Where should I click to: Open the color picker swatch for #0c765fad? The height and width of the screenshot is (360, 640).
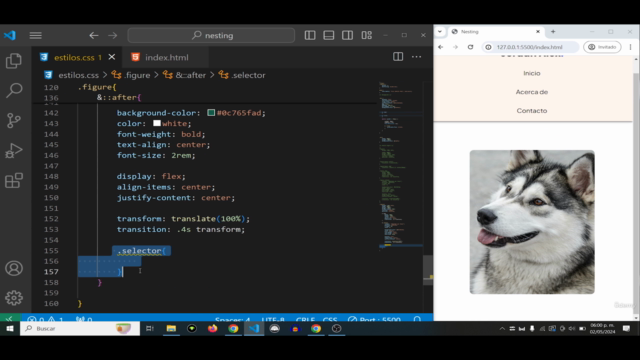pos(211,113)
